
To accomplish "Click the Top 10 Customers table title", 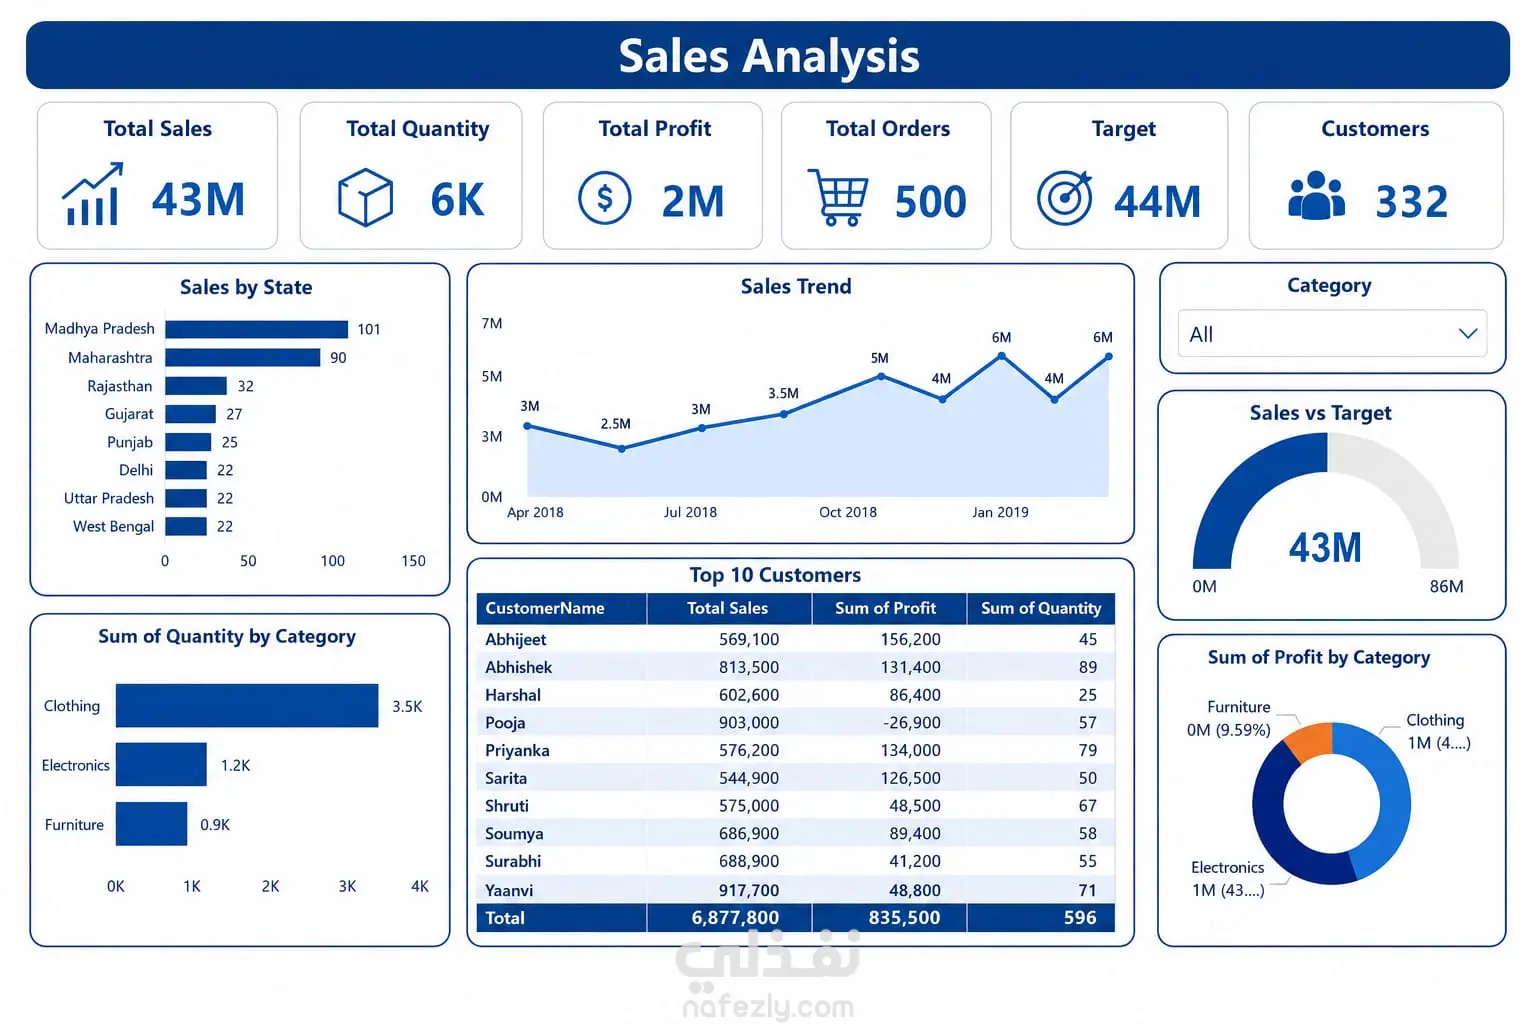I will (775, 575).
